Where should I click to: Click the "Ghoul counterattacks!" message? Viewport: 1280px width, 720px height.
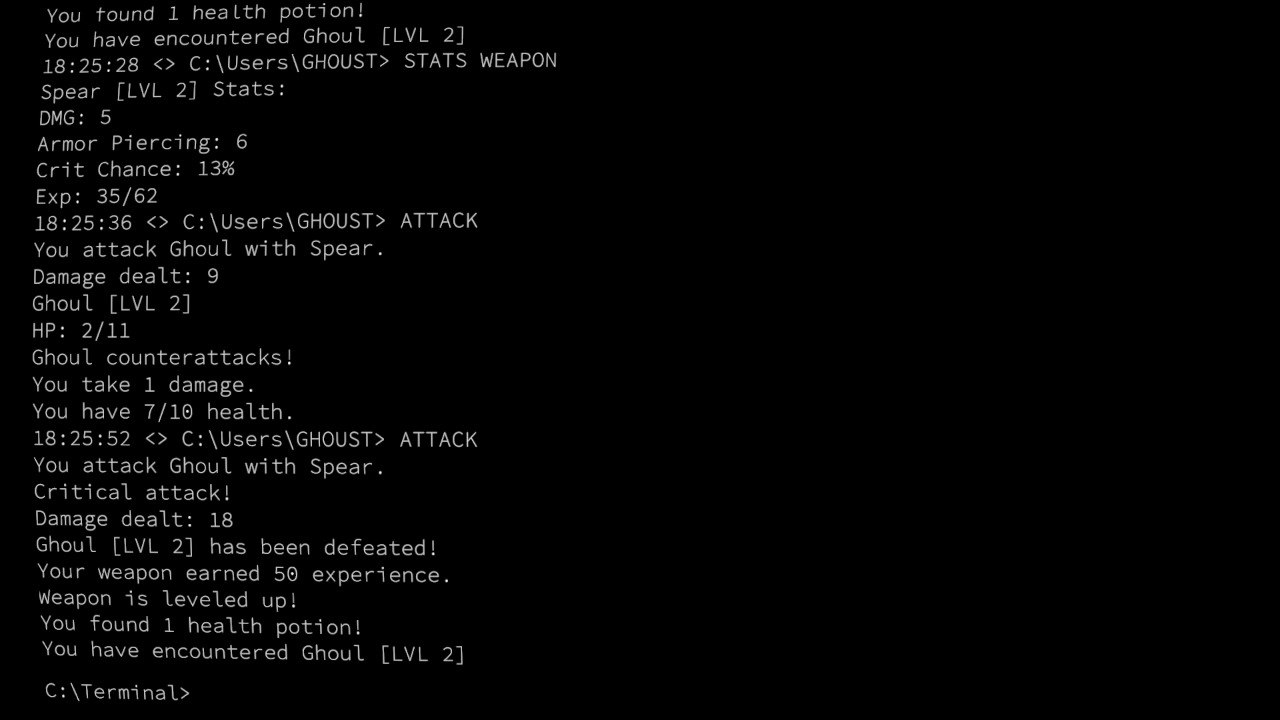tap(163, 357)
